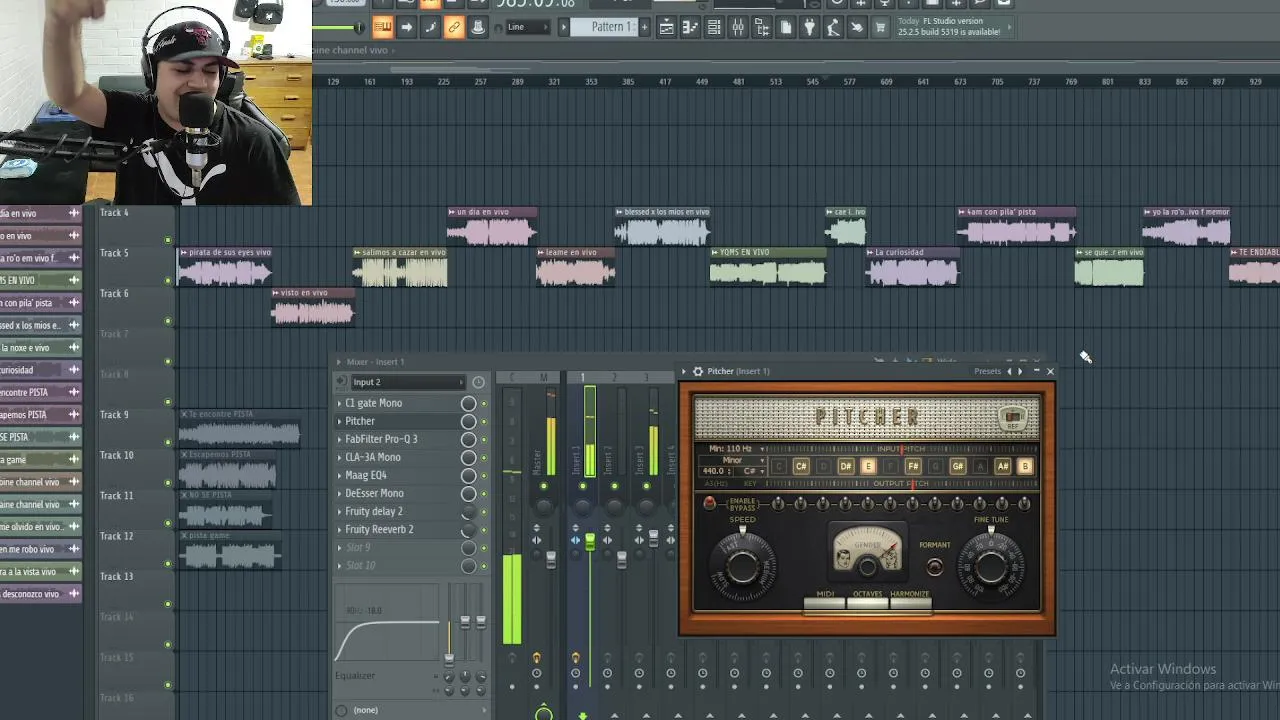The width and height of the screenshot is (1280, 720).
Task: Select previous Pitcher preset arrow
Action: [x=1008, y=371]
